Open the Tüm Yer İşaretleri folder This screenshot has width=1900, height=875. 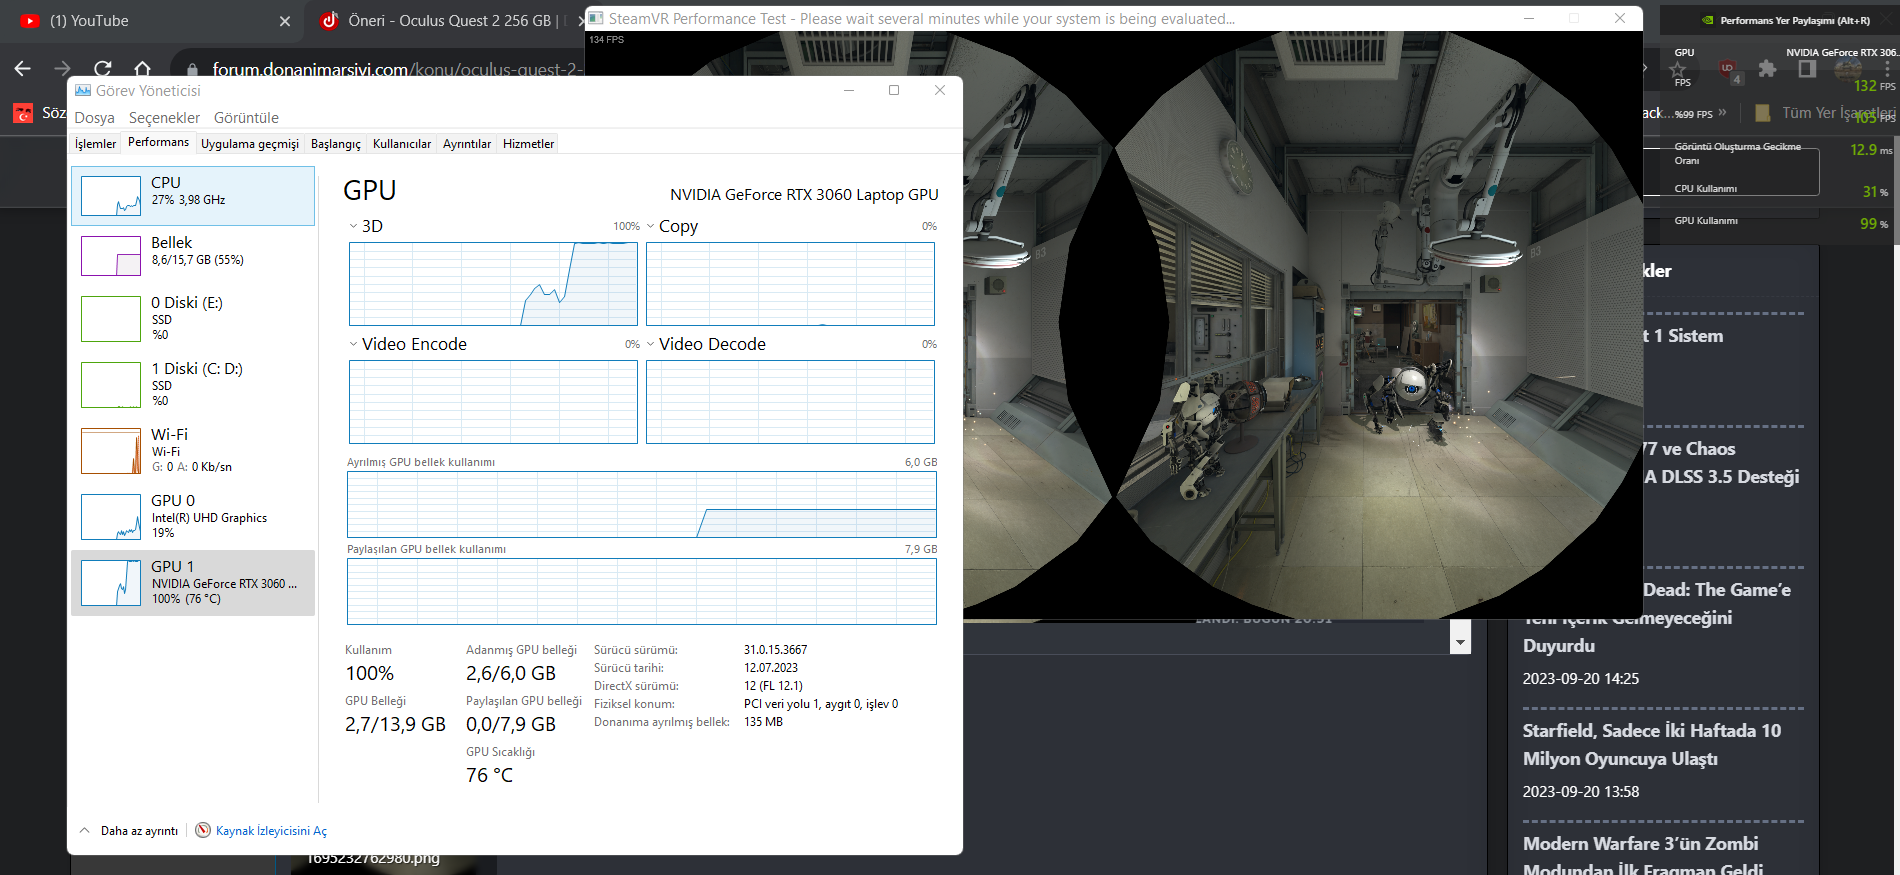pos(1826,113)
